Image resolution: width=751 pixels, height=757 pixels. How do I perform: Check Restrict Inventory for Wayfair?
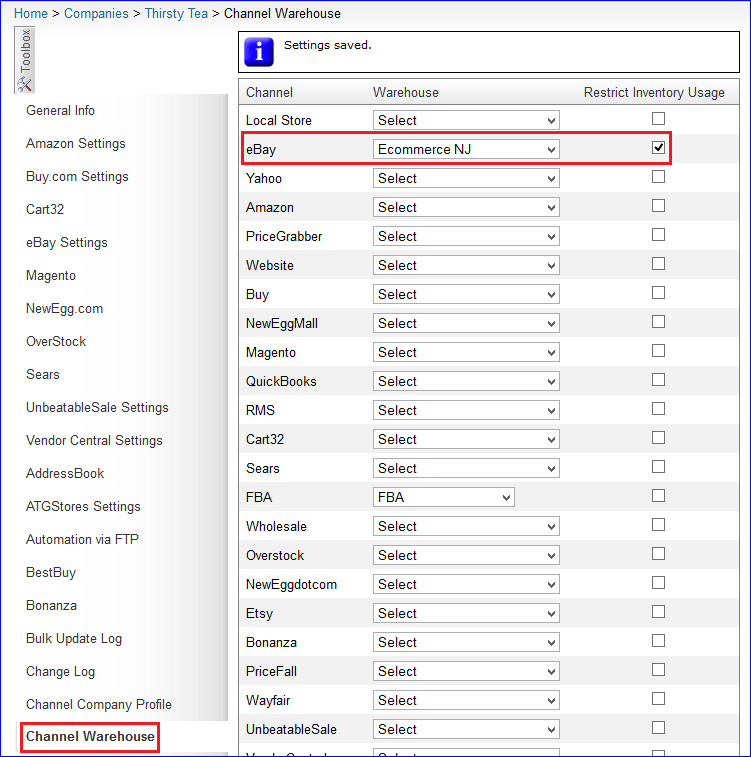[x=658, y=699]
